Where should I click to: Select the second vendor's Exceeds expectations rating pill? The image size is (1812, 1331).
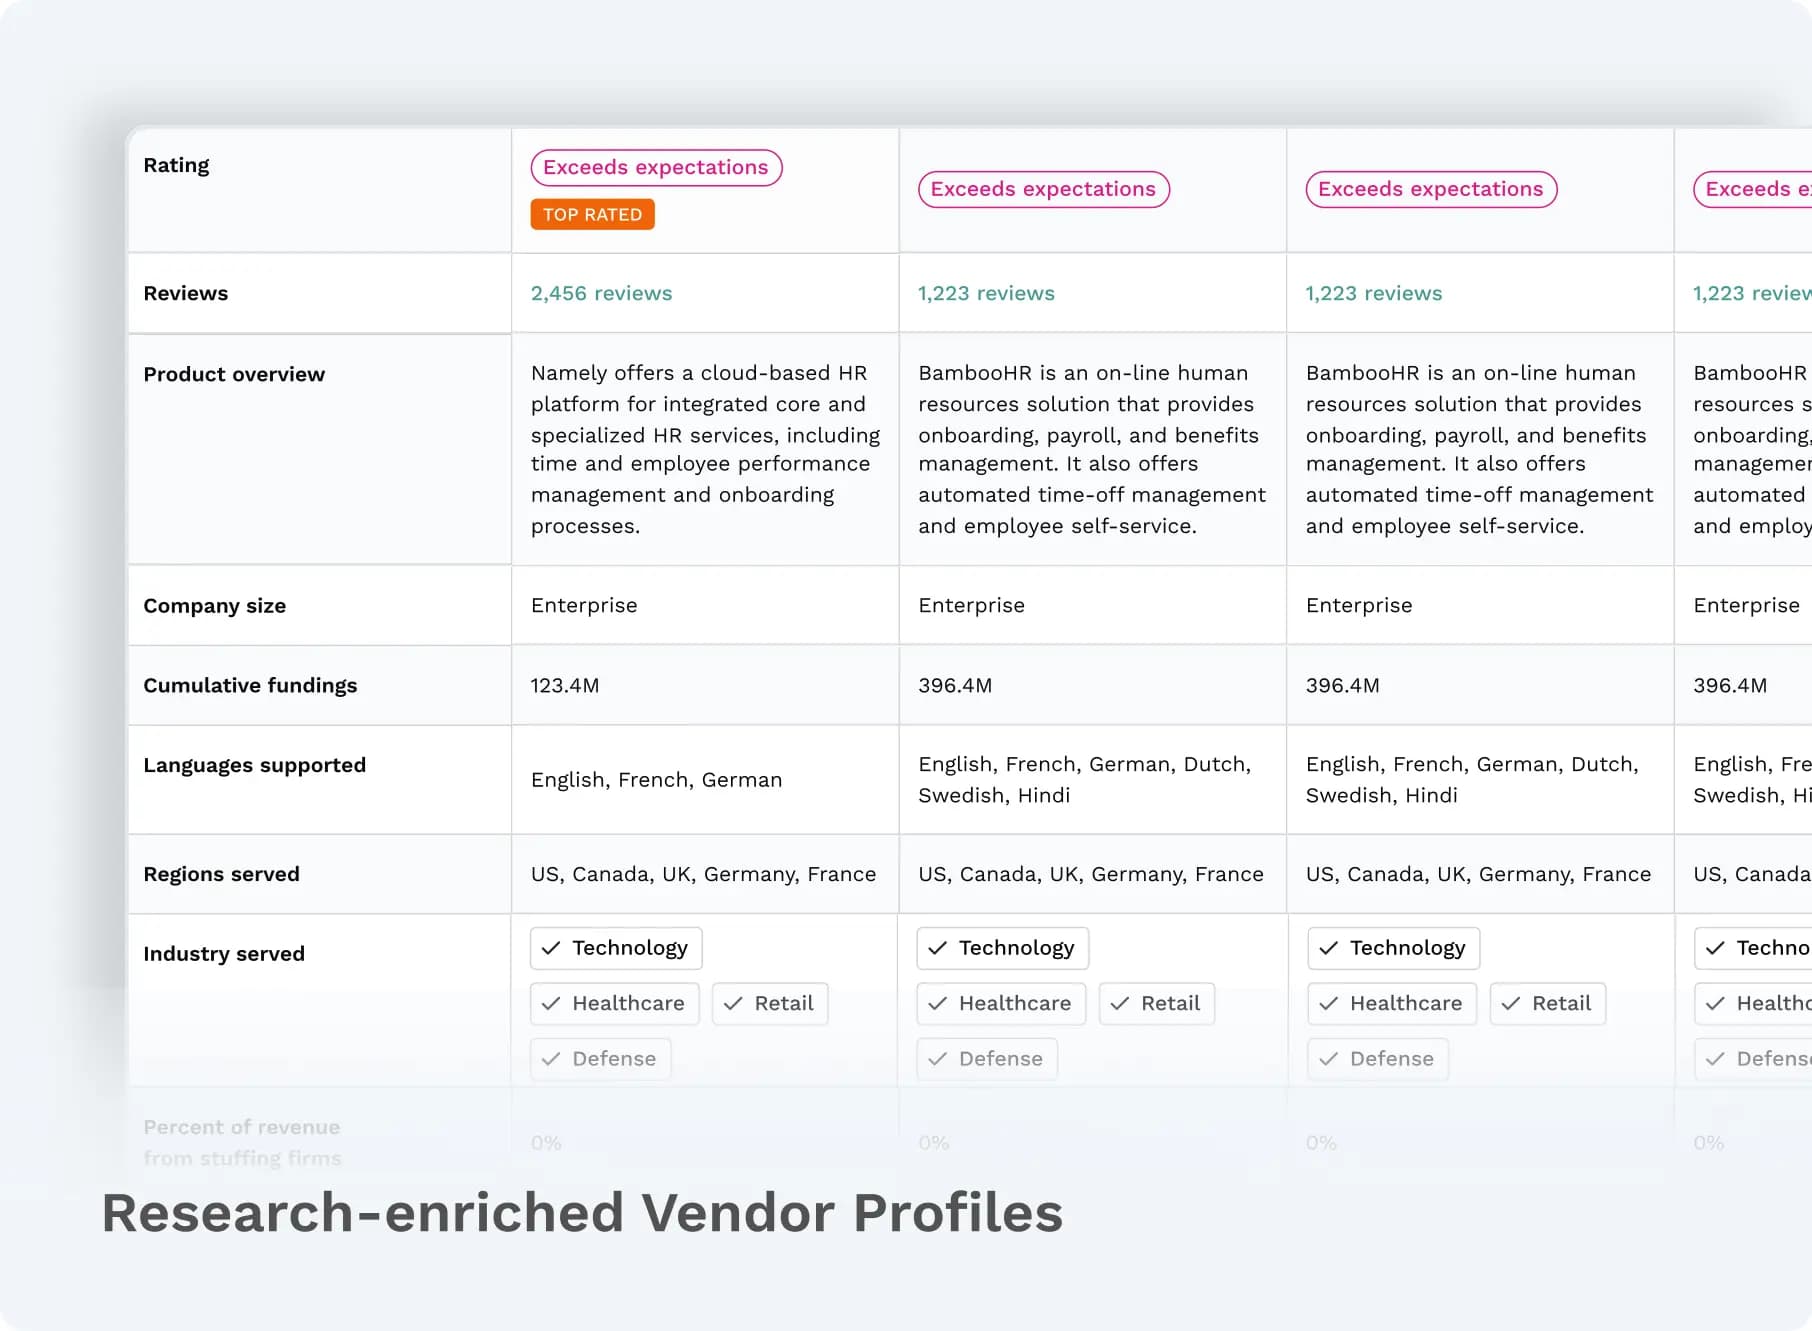pos(1043,189)
